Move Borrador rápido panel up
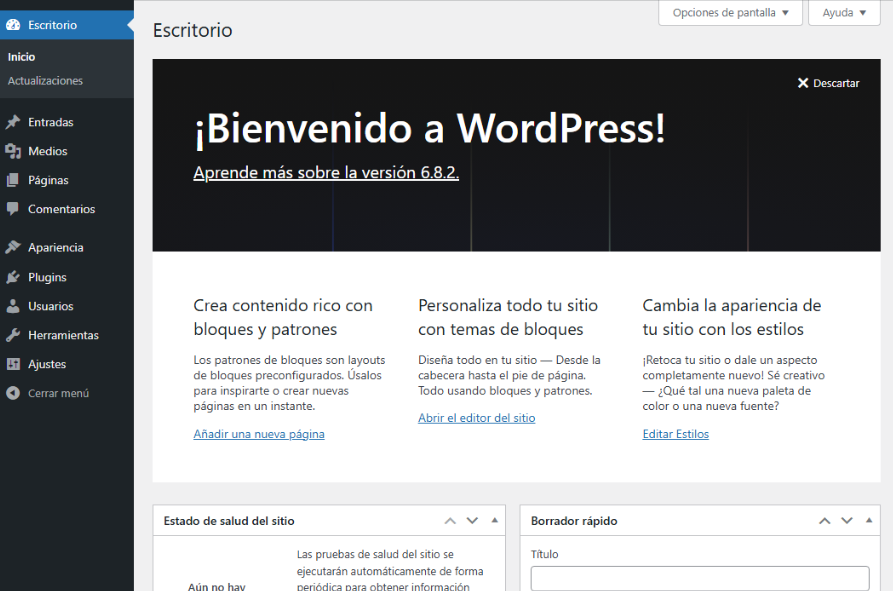The width and height of the screenshot is (893, 591). 825,521
